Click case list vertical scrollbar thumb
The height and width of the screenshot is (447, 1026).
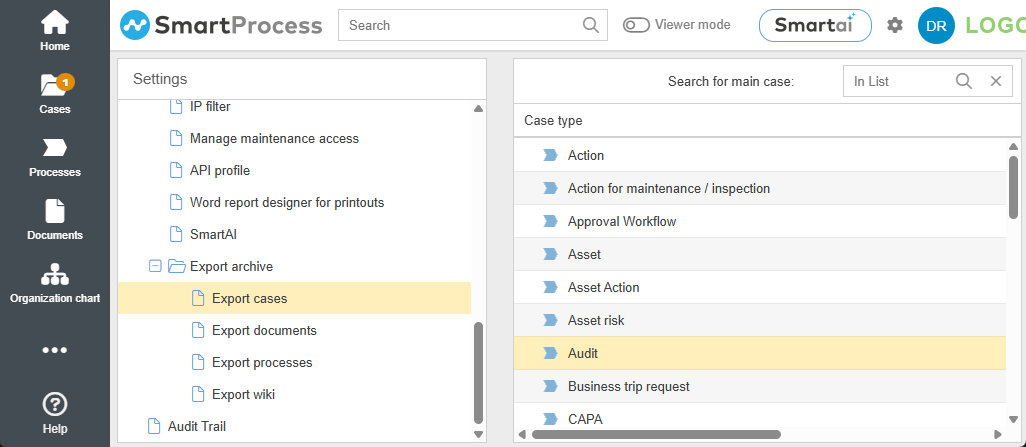(x=1014, y=187)
